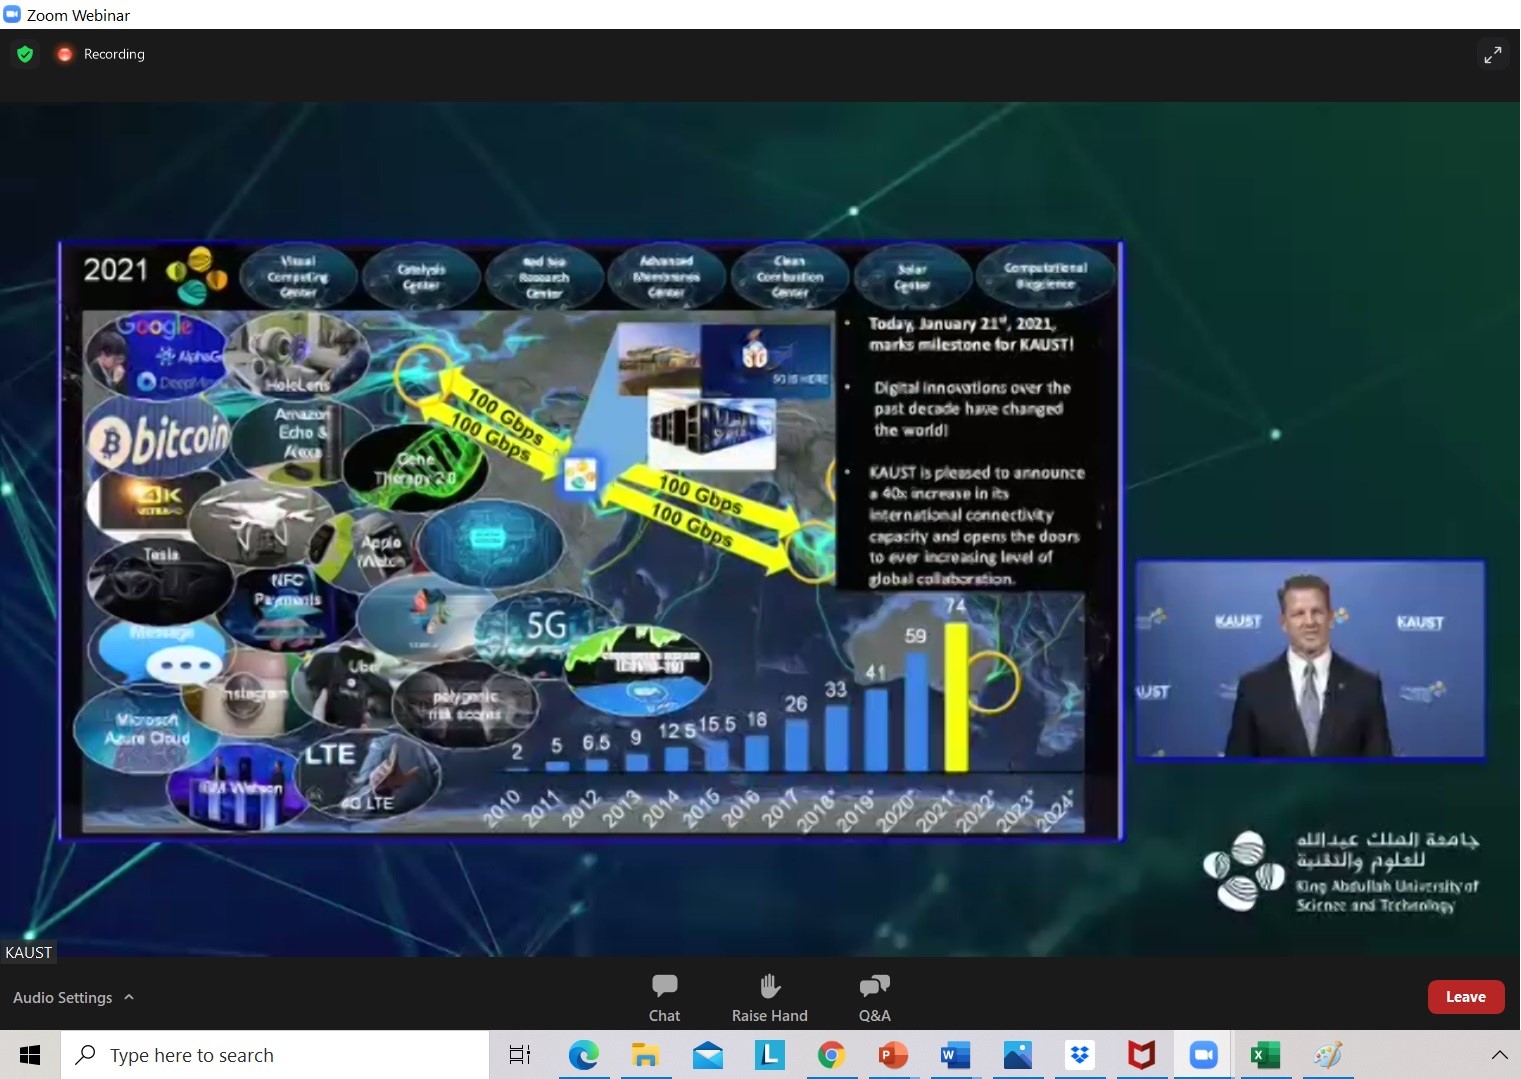Viewport: 1521px width, 1079px height.
Task: Leave the webinar
Action: 1465,997
